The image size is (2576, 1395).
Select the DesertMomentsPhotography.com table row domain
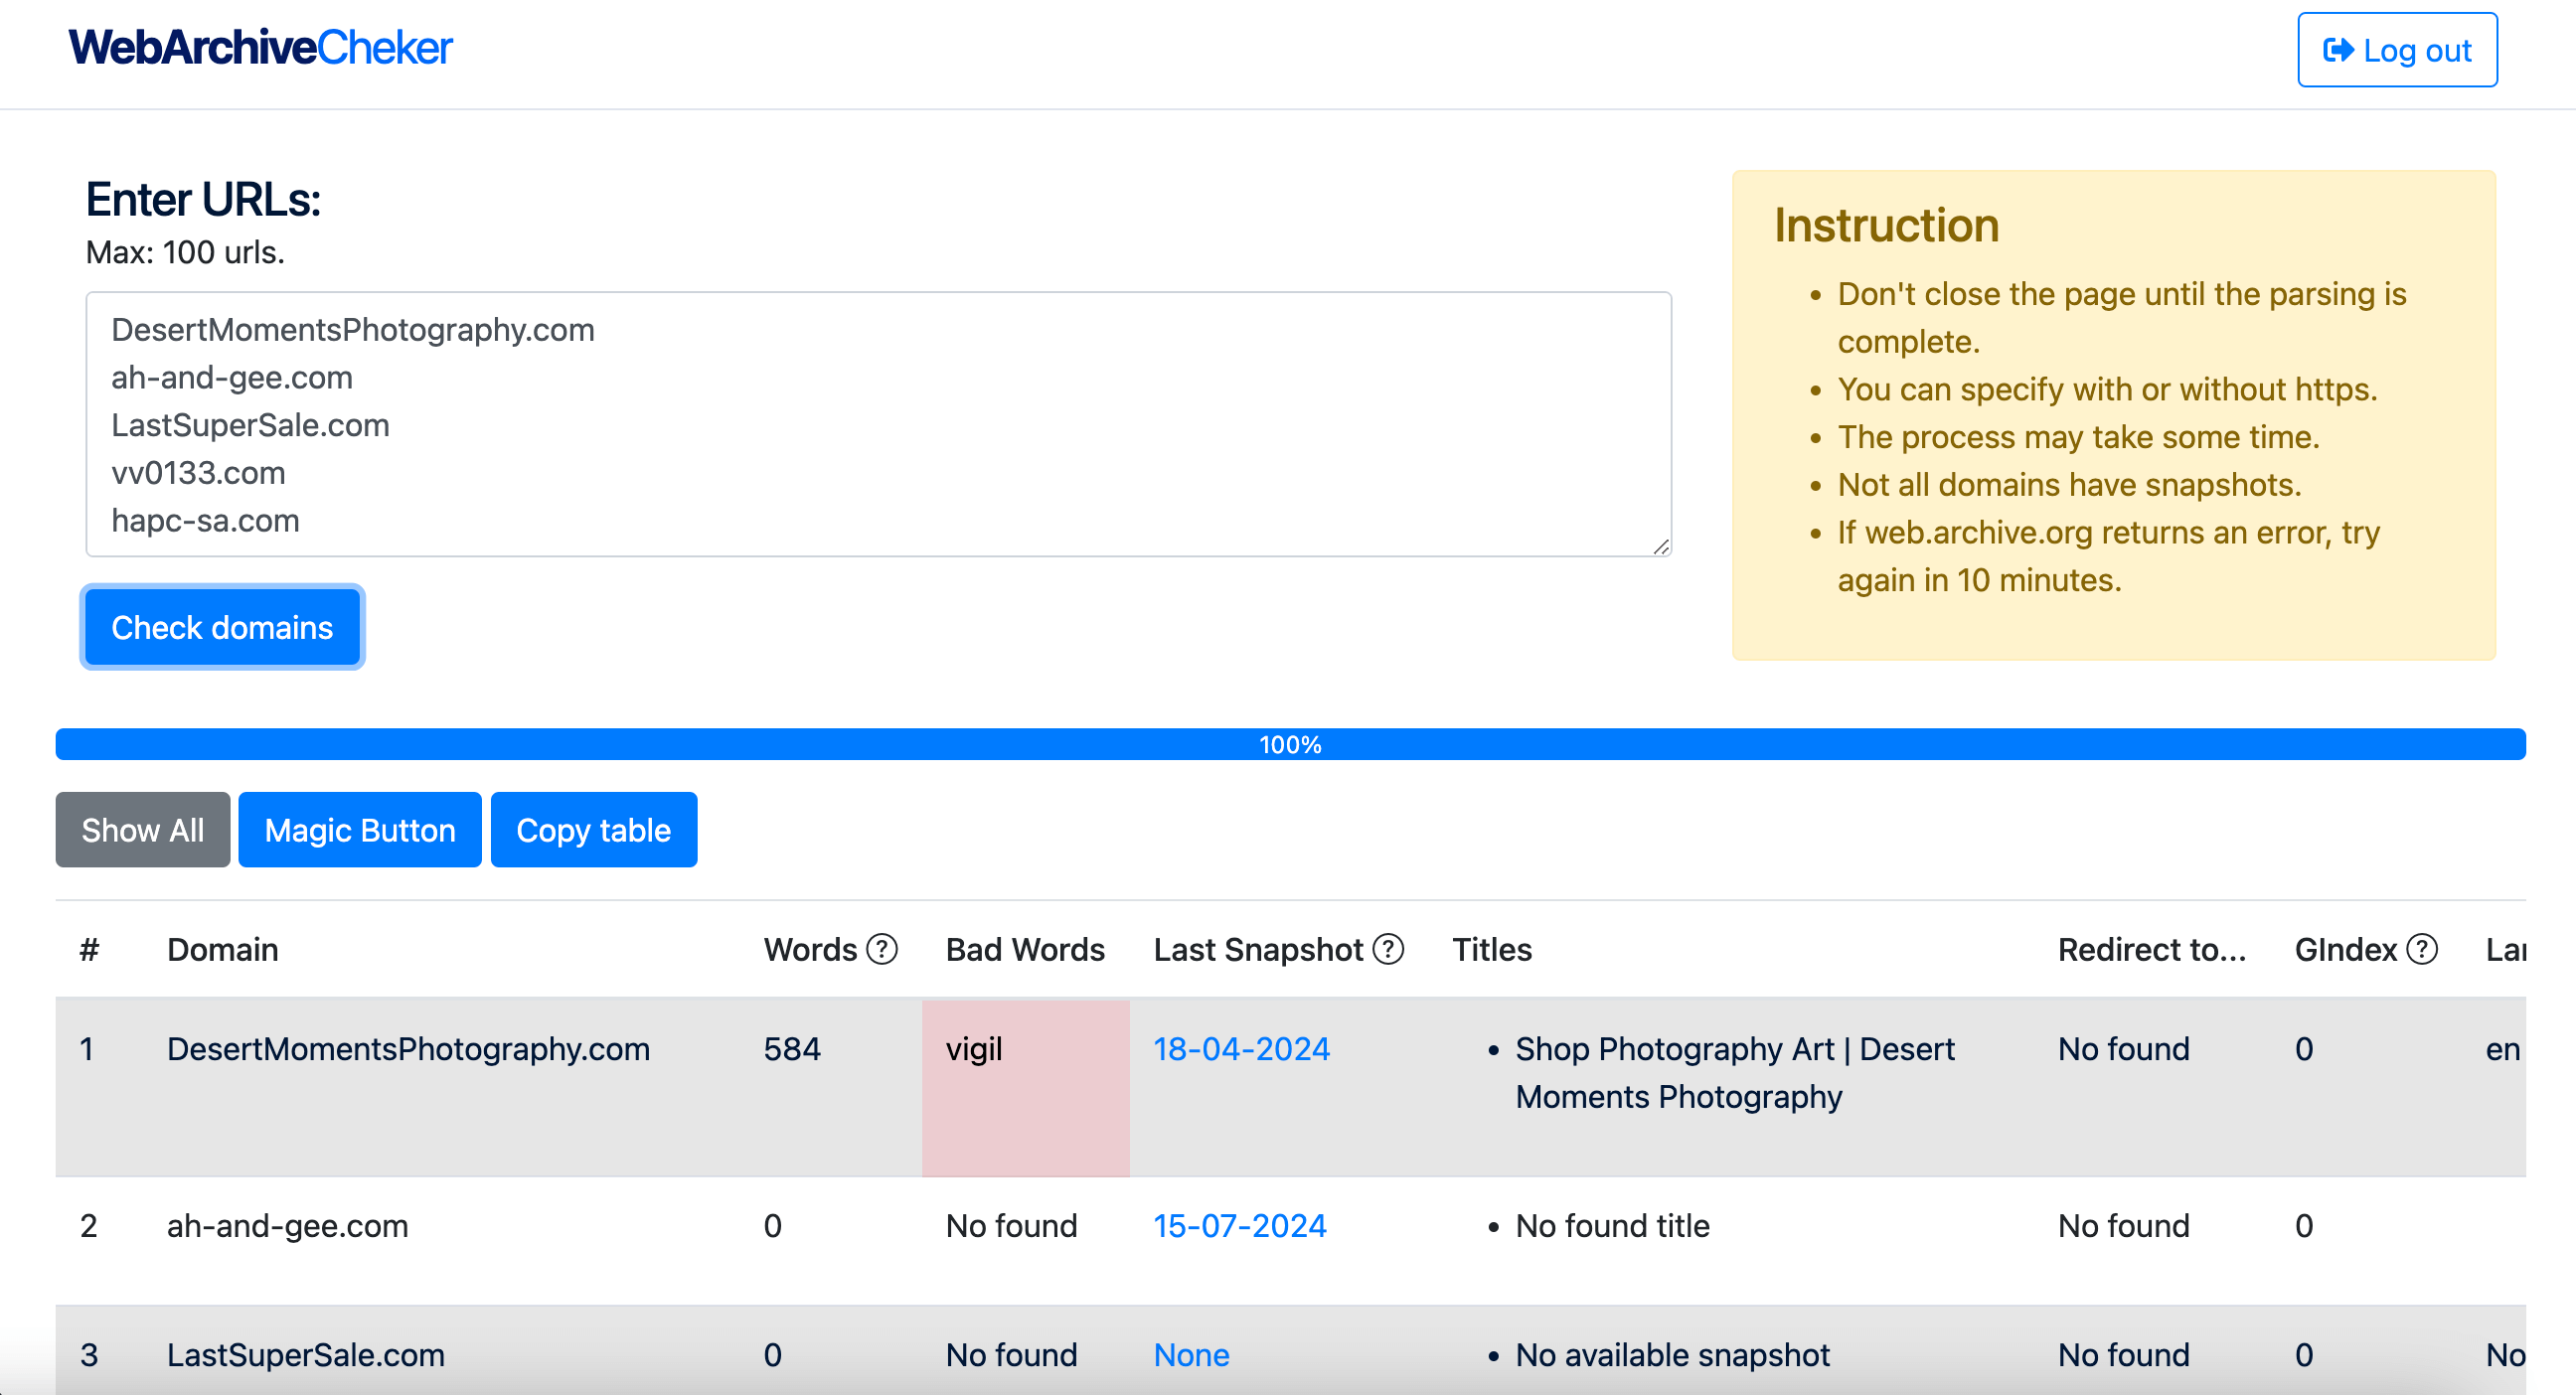pos(408,1049)
